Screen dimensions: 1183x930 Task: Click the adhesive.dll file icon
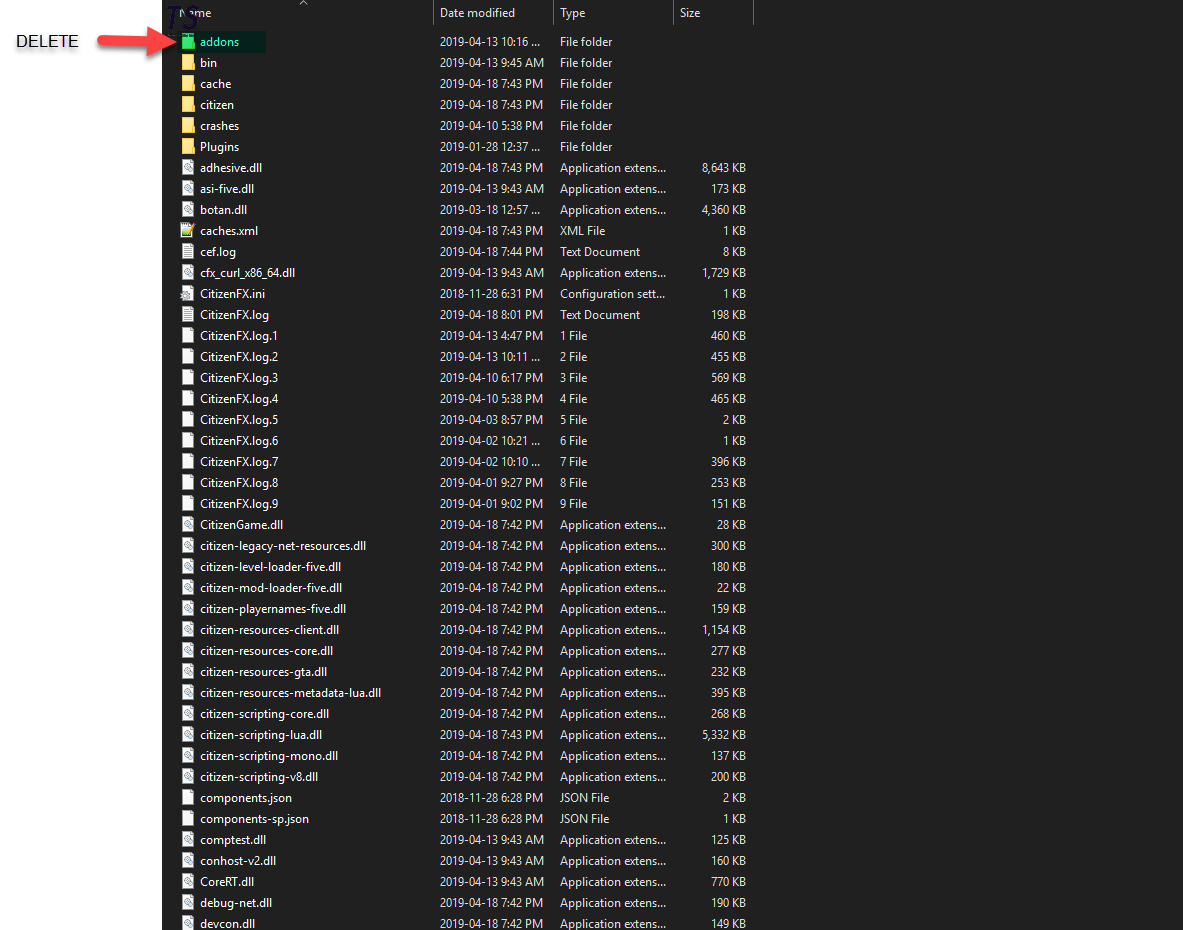[188, 167]
